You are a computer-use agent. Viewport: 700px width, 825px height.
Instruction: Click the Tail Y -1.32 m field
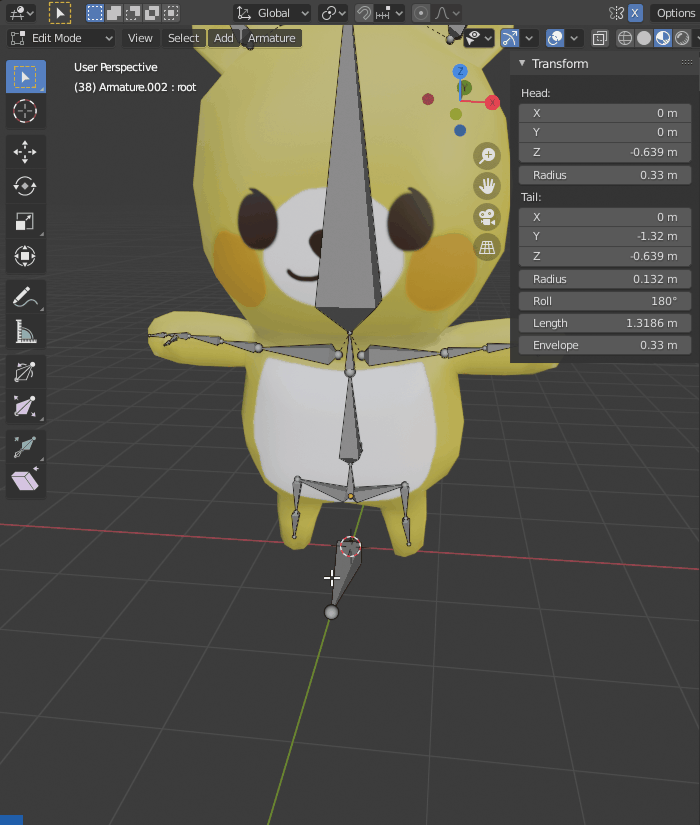605,236
